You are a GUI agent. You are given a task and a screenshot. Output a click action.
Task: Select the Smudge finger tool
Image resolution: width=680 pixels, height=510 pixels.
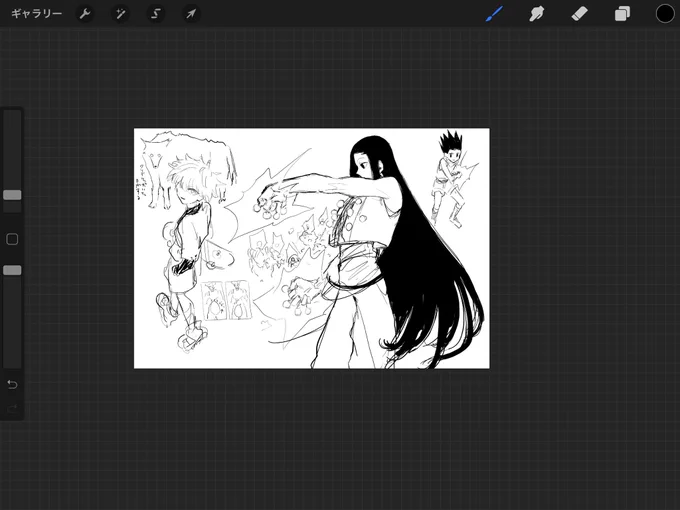tap(536, 14)
